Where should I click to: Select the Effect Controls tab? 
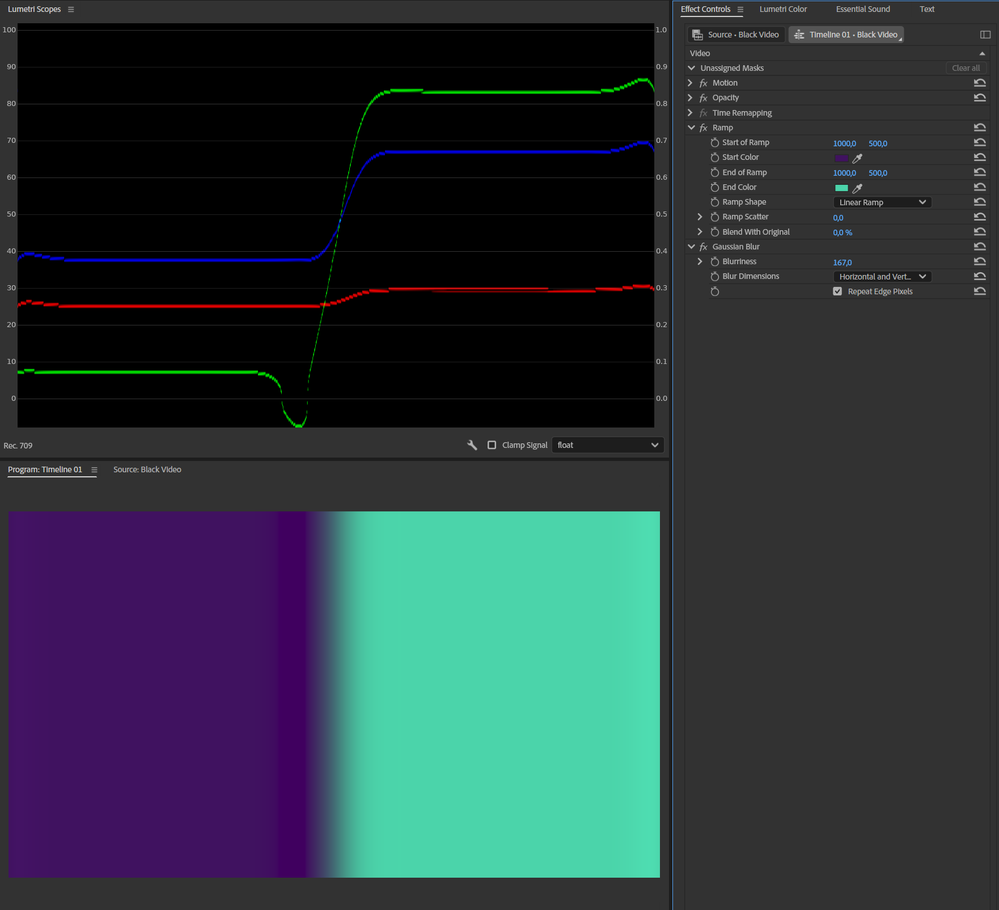[x=705, y=9]
